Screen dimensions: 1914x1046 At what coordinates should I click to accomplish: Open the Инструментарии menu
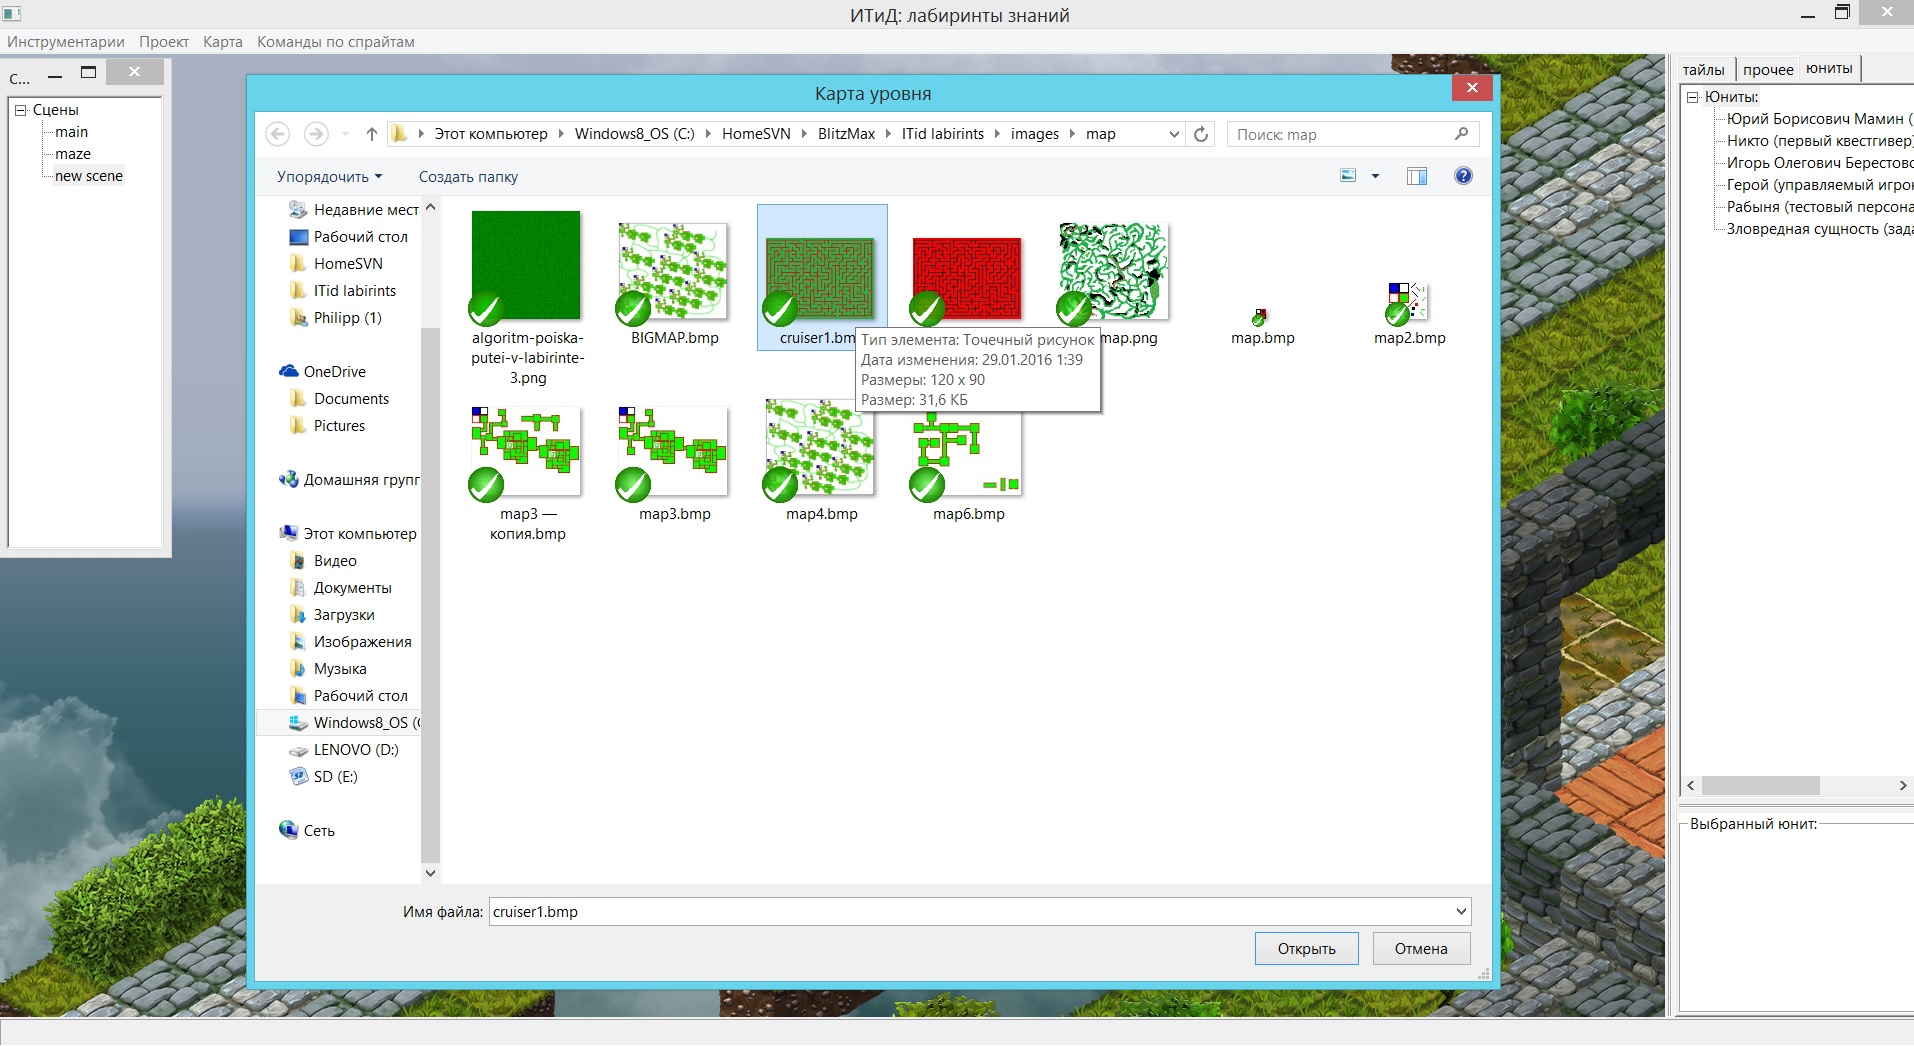pos(66,42)
